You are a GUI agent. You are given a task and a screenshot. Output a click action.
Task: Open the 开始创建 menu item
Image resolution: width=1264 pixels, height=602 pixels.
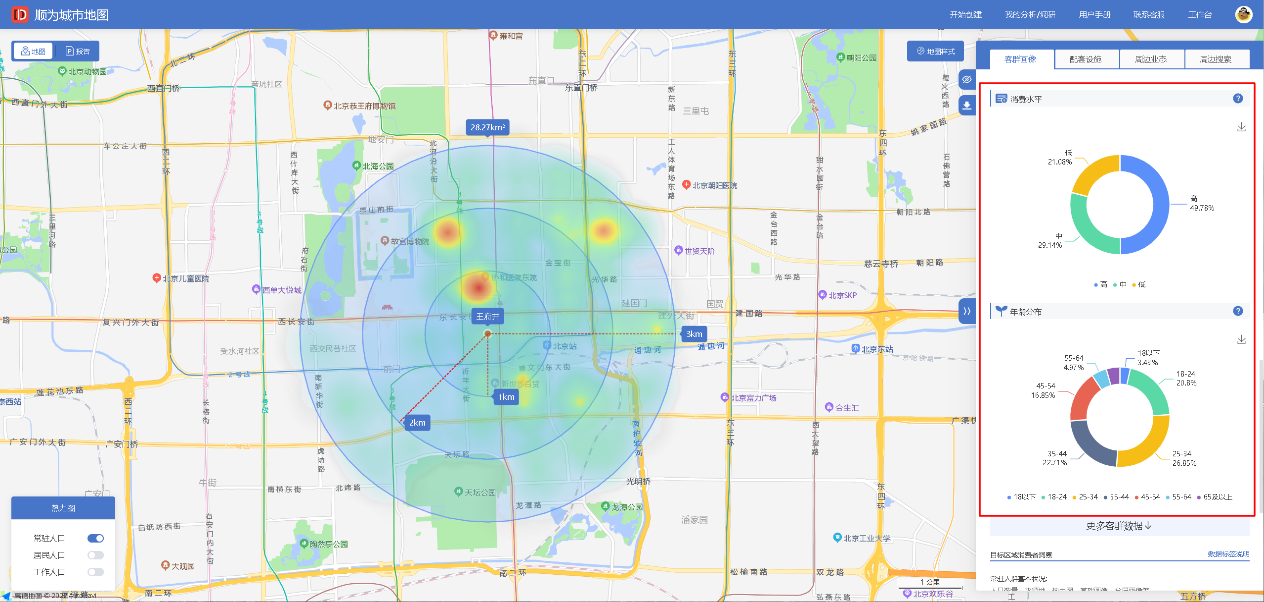[x=965, y=15]
